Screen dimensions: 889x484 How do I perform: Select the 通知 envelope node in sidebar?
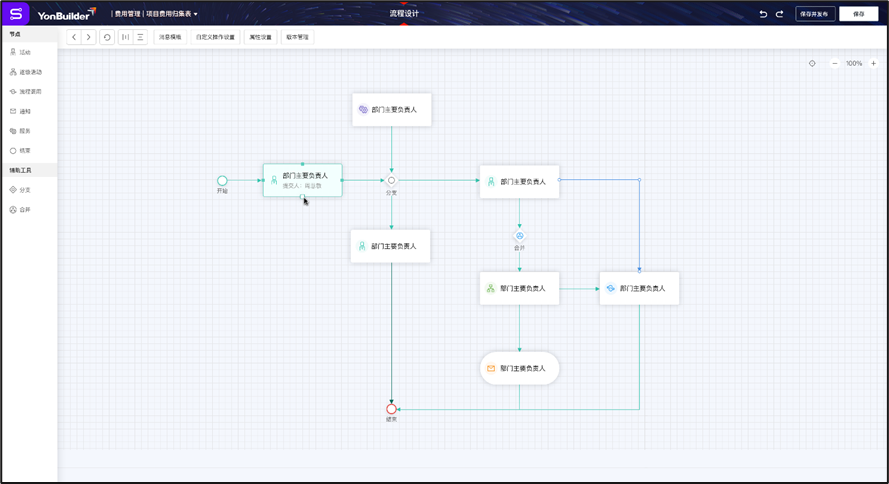coord(20,111)
